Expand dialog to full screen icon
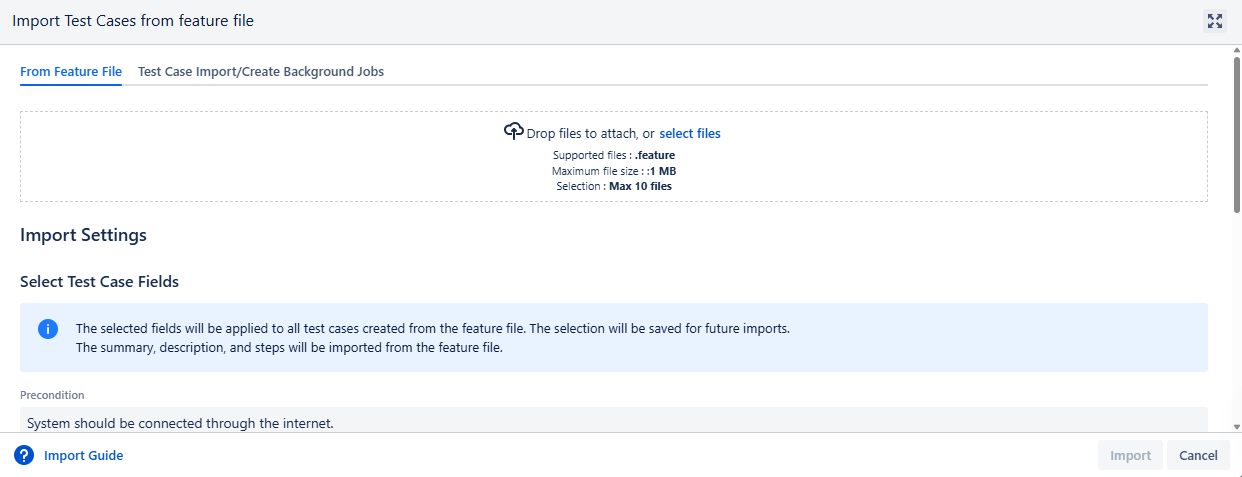1242x477 pixels. 1214,21
